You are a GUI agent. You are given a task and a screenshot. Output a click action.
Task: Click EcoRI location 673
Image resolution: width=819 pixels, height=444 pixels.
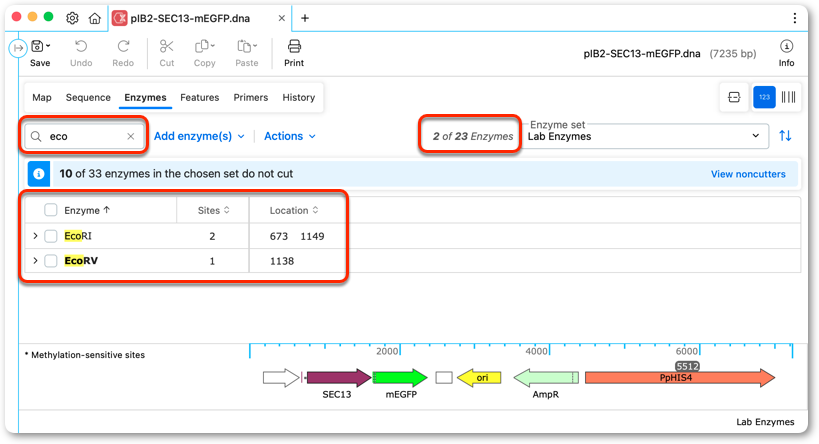279,236
